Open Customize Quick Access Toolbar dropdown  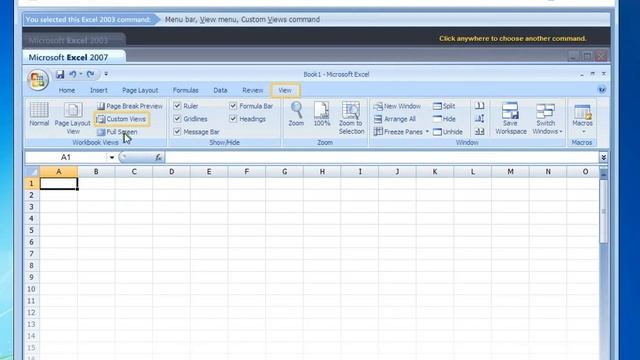click(106, 74)
